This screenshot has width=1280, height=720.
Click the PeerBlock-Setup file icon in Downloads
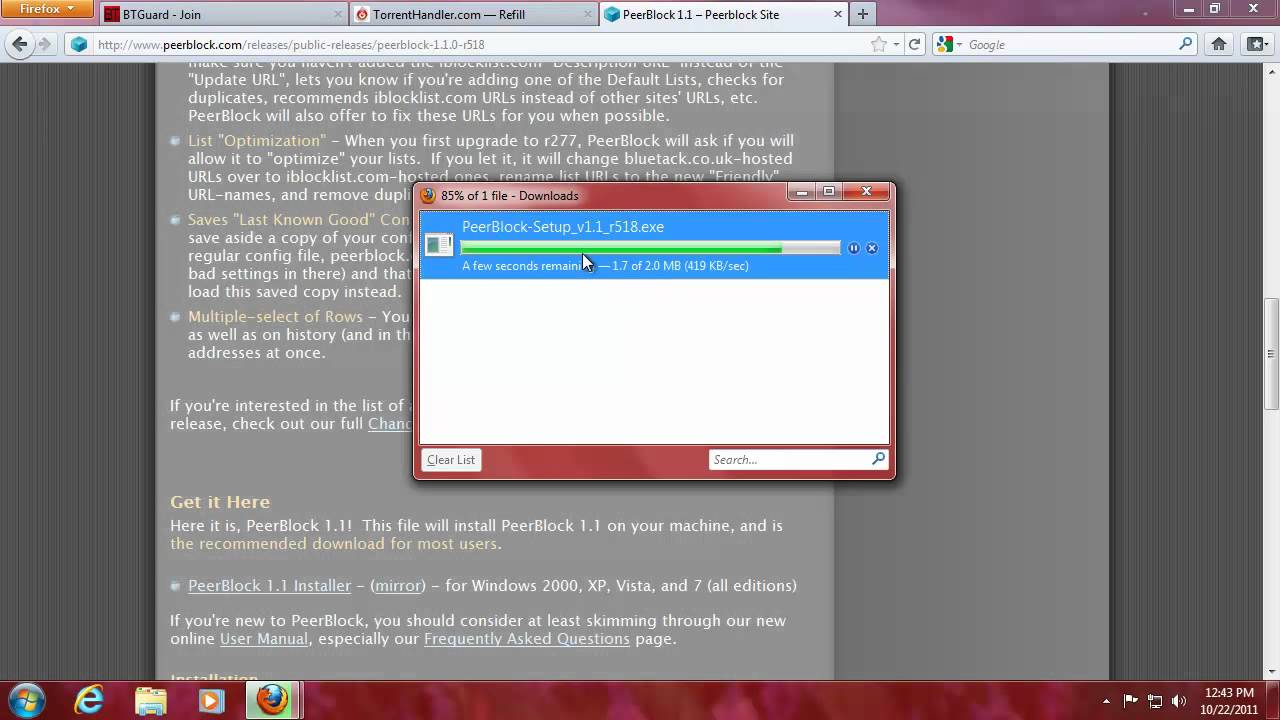(439, 245)
